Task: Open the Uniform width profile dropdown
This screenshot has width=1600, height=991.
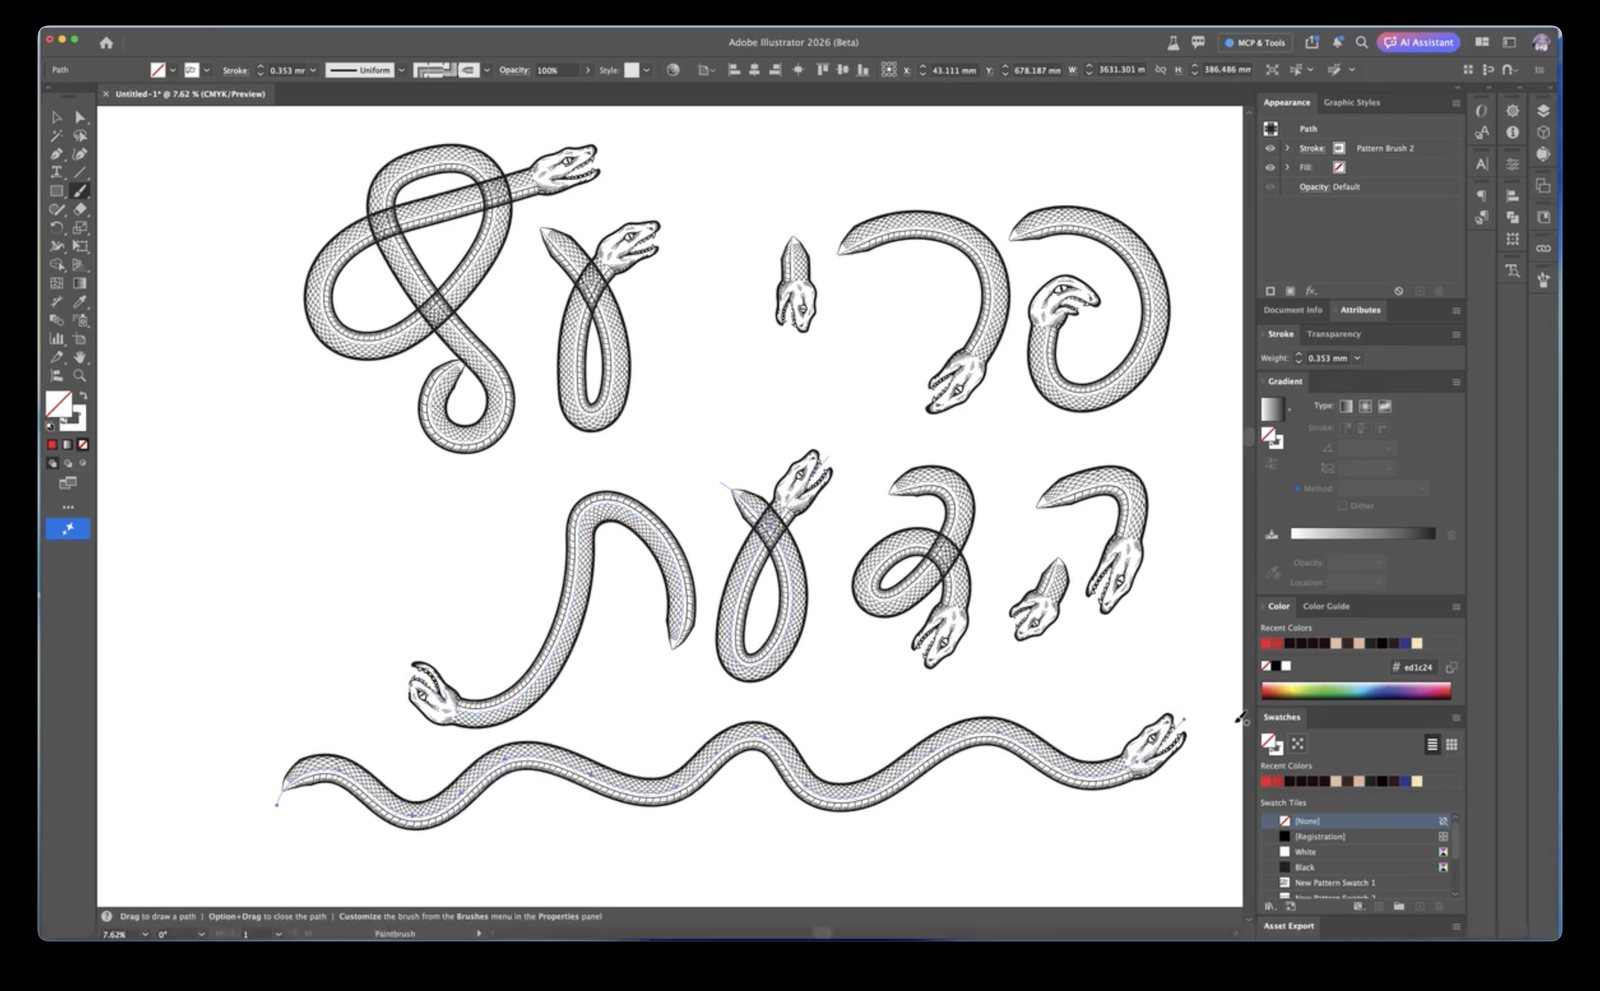Action: (x=401, y=70)
